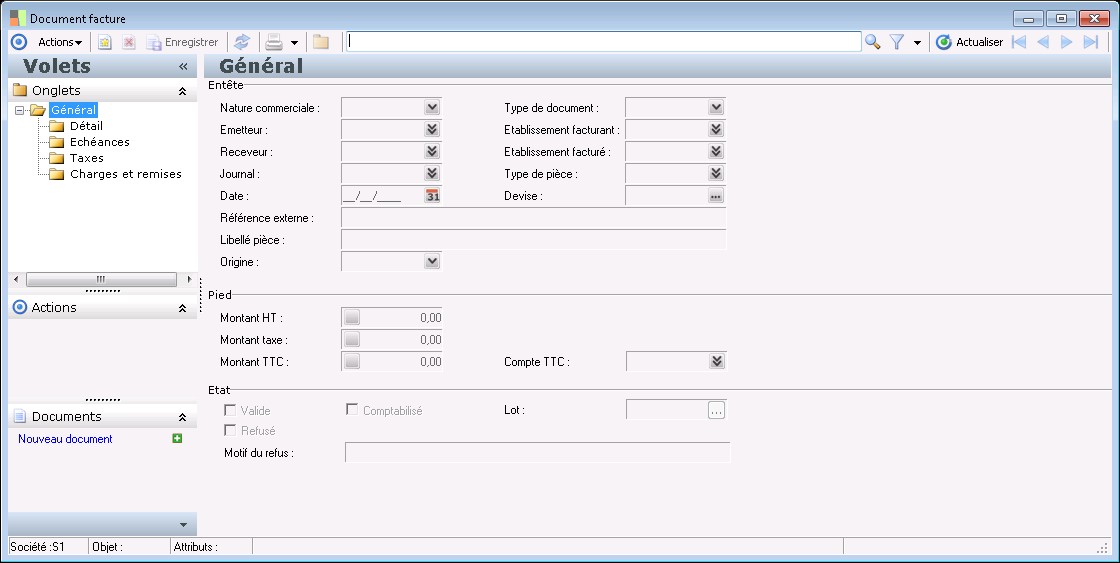Click the red delete icon in toolbar
The width and height of the screenshot is (1120, 563).
click(129, 42)
